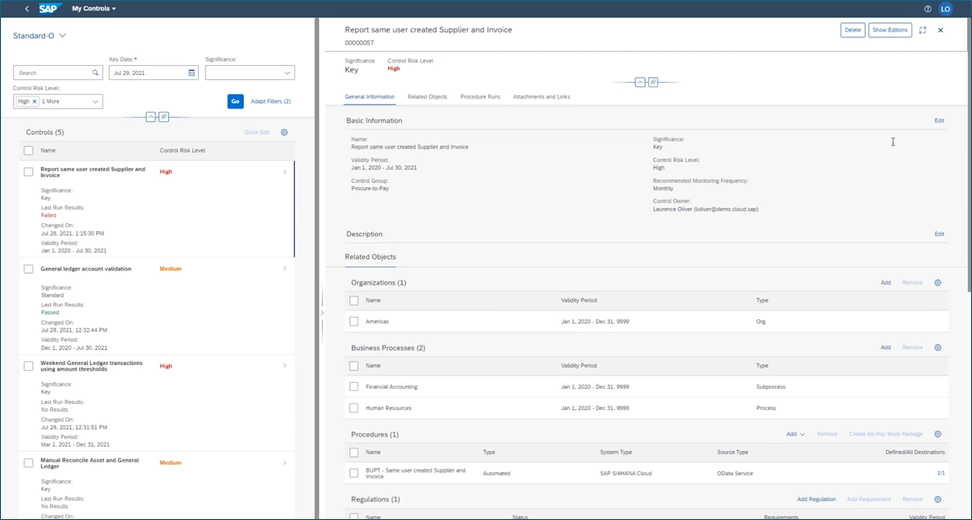Go back with the header arrow
This screenshot has width=972, height=520.
tap(27, 9)
